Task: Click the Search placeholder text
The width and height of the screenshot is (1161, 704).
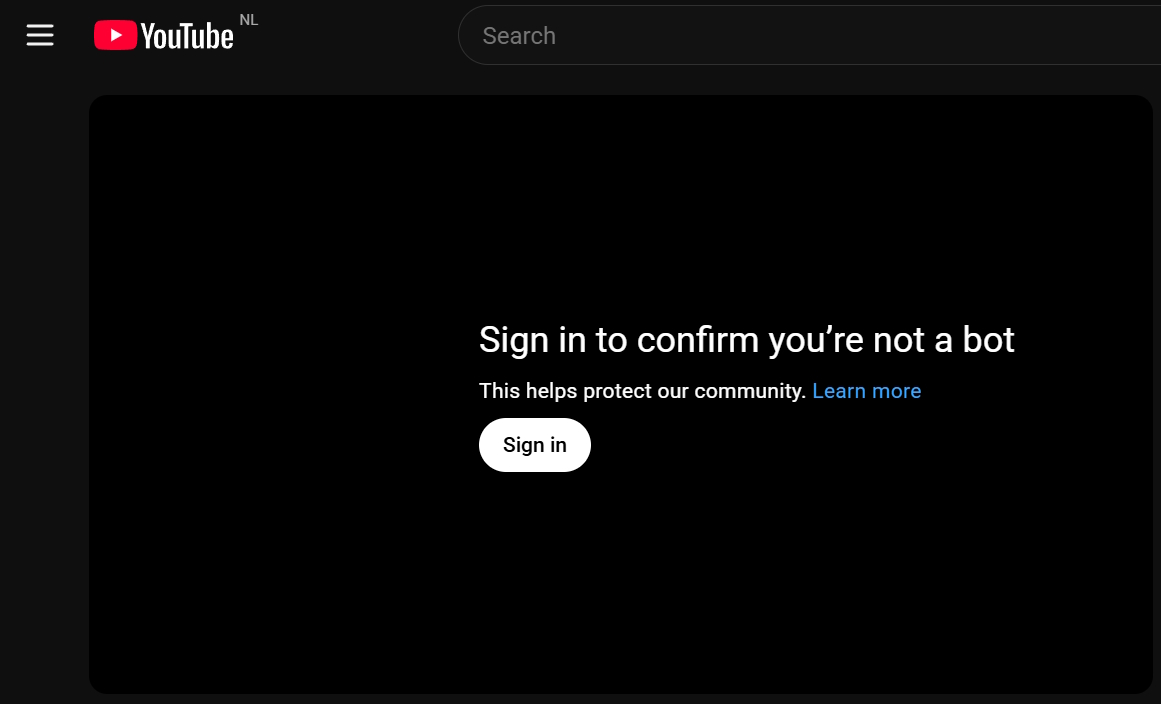Action: (x=519, y=36)
